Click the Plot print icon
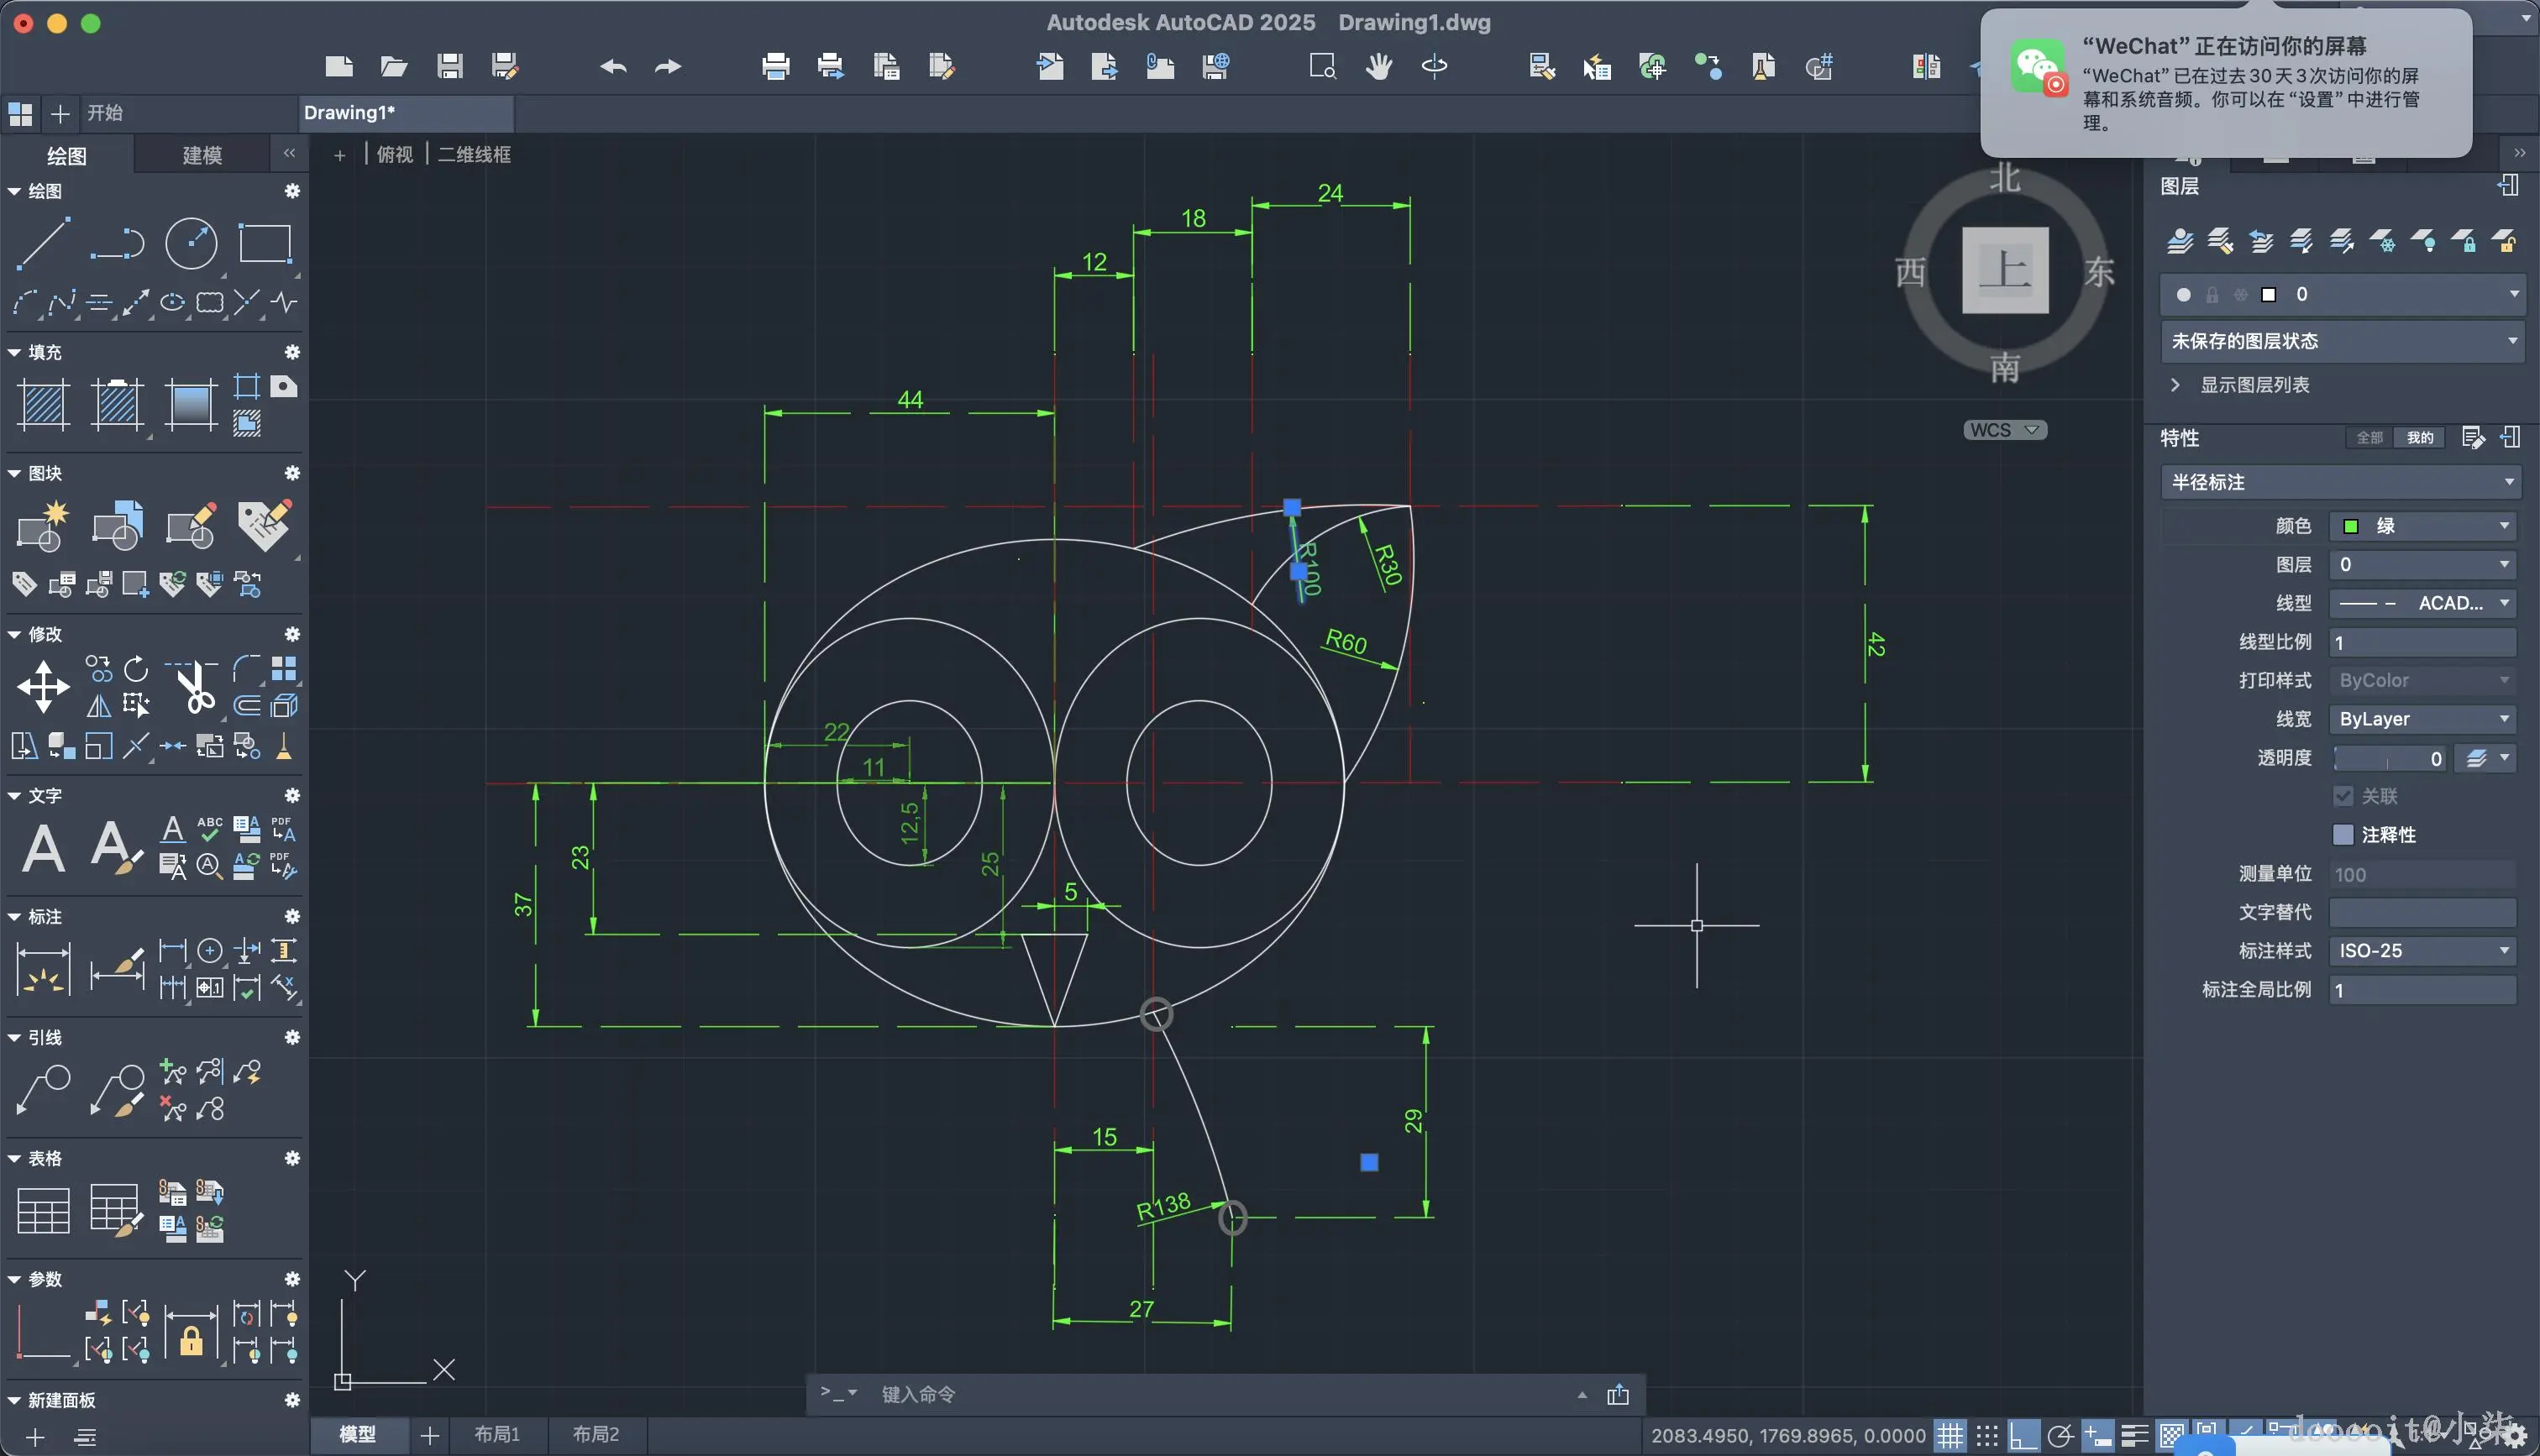 point(775,67)
